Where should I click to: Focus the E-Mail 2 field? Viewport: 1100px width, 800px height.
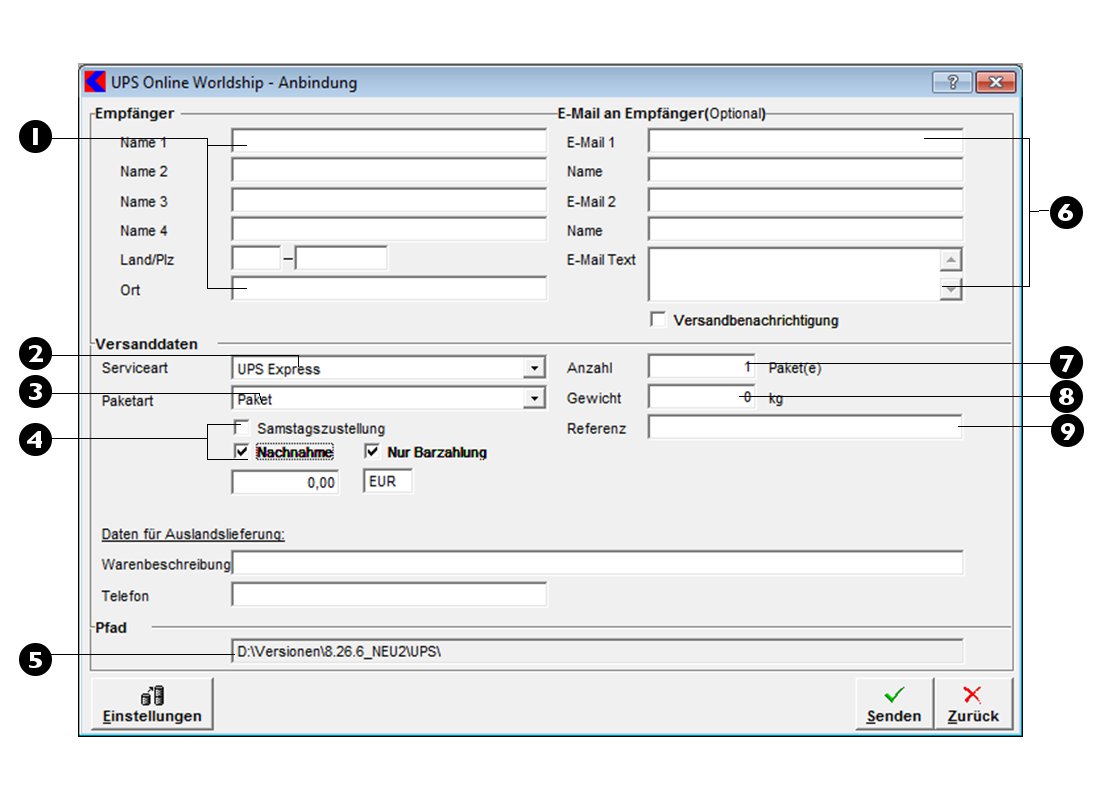(x=805, y=201)
